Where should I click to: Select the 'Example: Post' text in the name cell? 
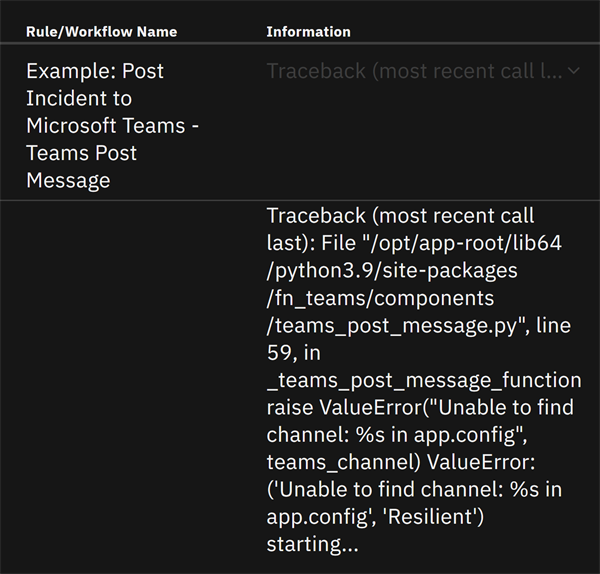click(95, 71)
